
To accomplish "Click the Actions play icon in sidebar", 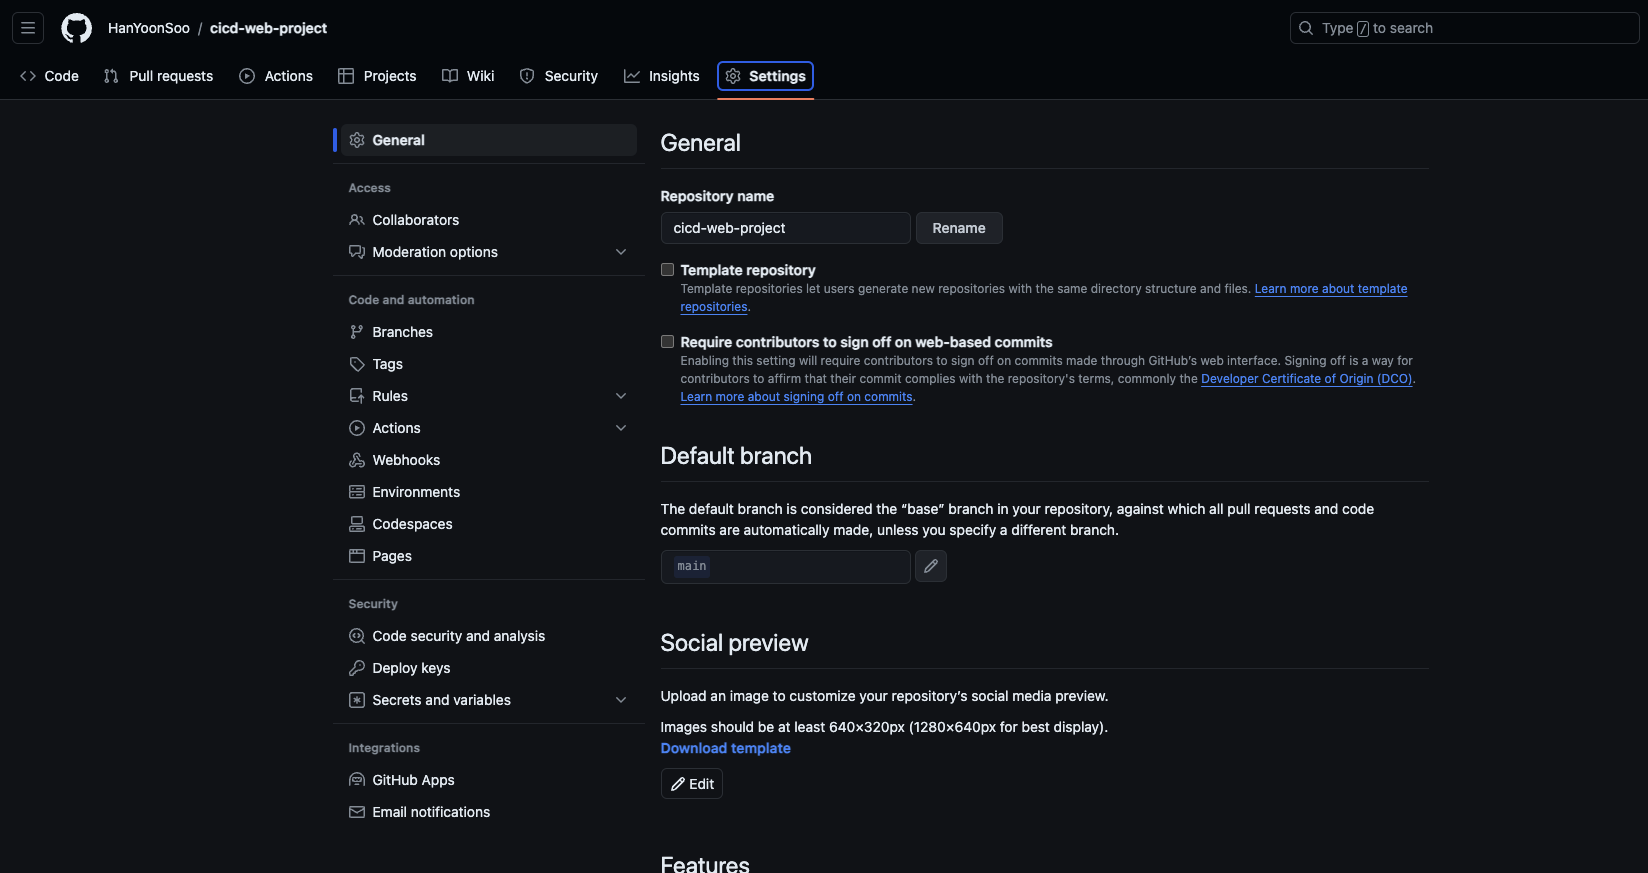I will [357, 428].
